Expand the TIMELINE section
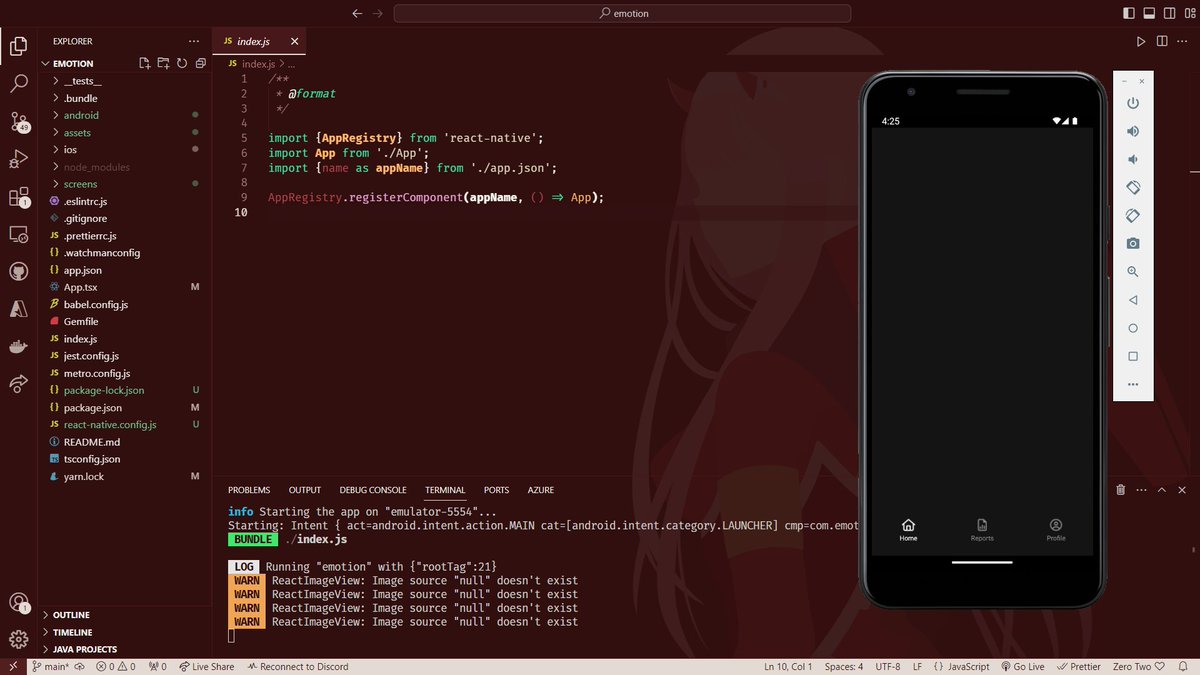 click(72, 632)
